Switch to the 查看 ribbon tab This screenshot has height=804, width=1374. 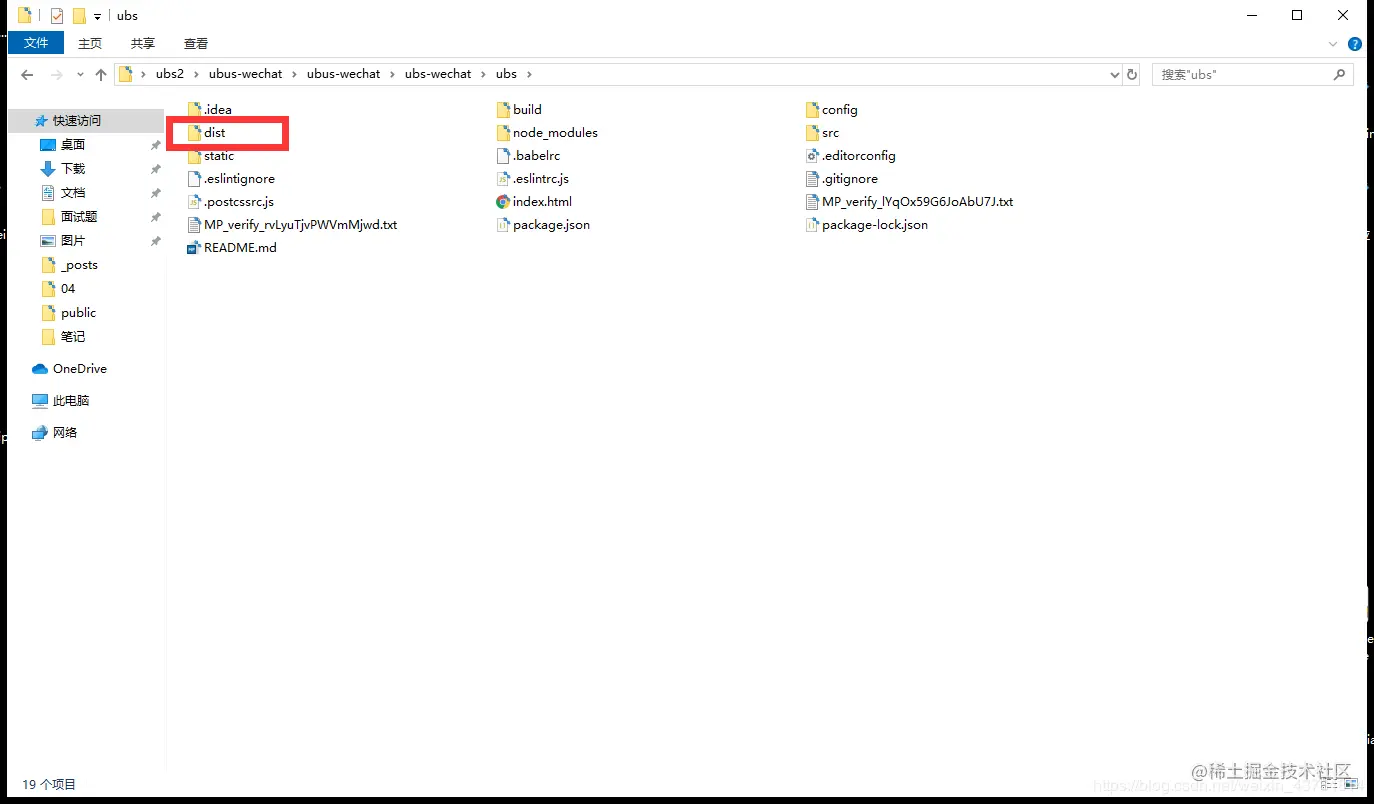(196, 43)
